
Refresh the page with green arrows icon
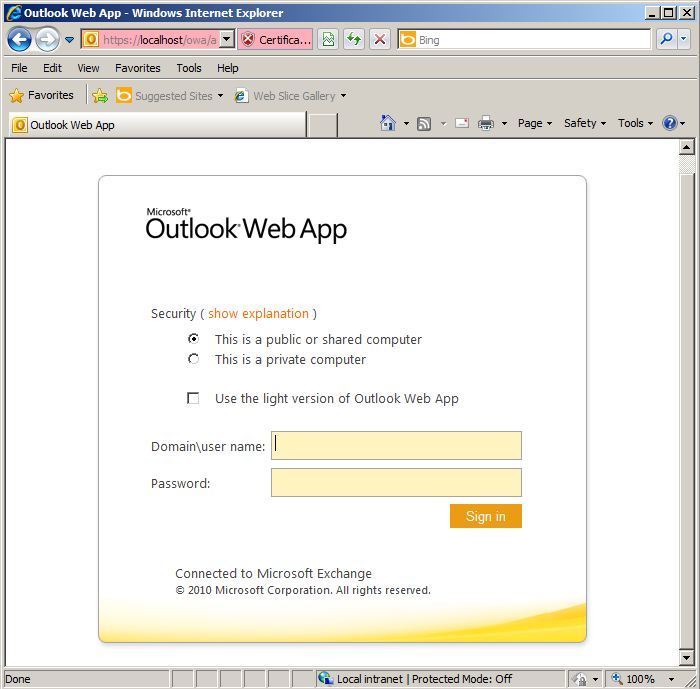pos(354,40)
